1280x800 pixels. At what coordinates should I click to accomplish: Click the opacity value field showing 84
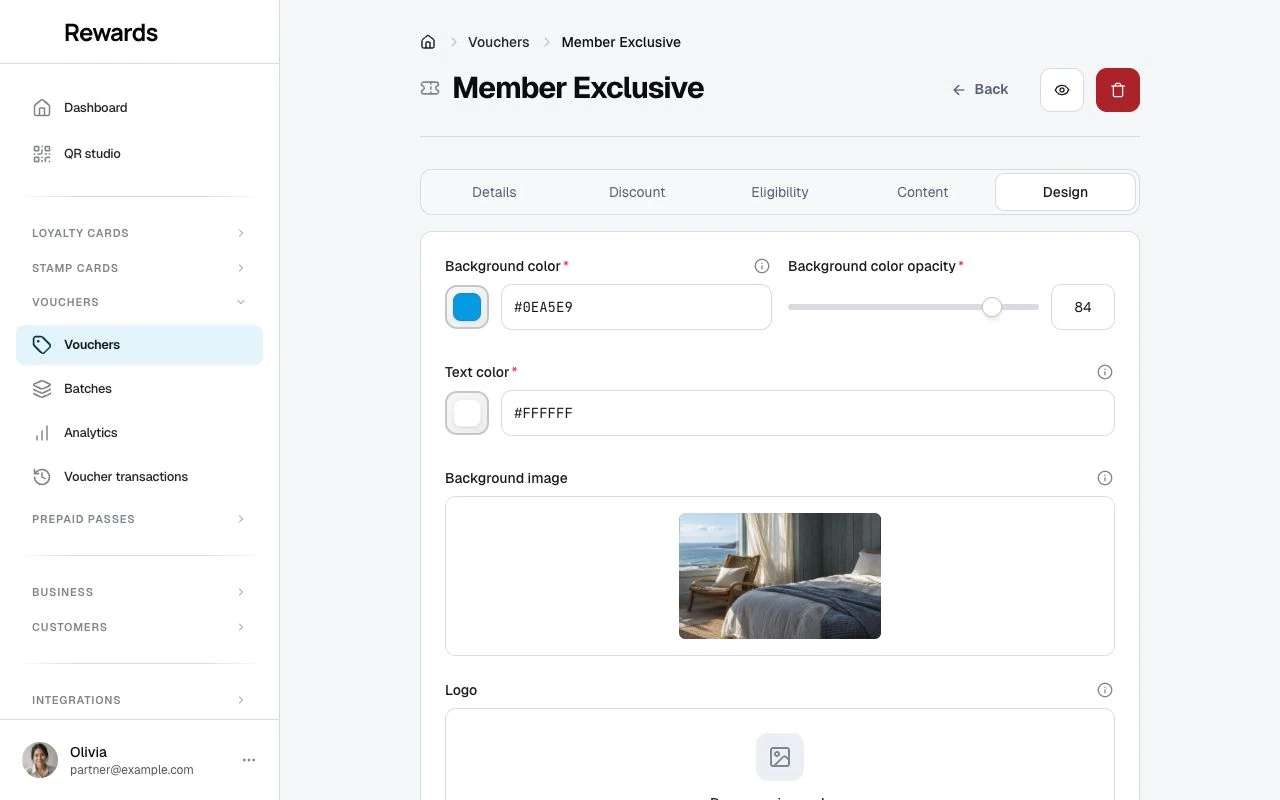(x=1083, y=307)
